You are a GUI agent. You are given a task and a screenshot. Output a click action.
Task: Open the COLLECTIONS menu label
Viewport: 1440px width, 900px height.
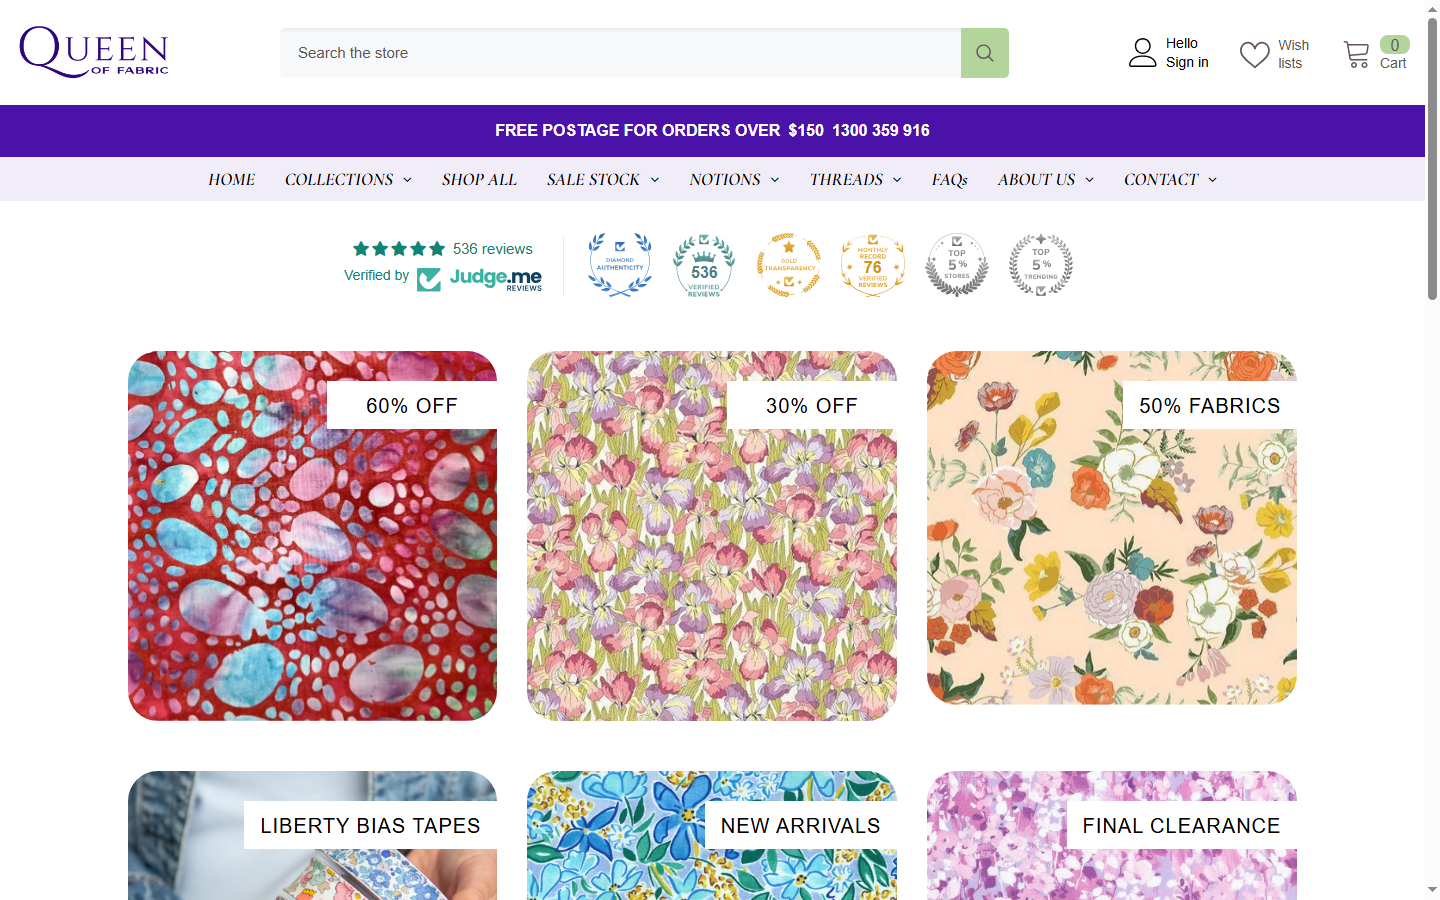tap(339, 180)
